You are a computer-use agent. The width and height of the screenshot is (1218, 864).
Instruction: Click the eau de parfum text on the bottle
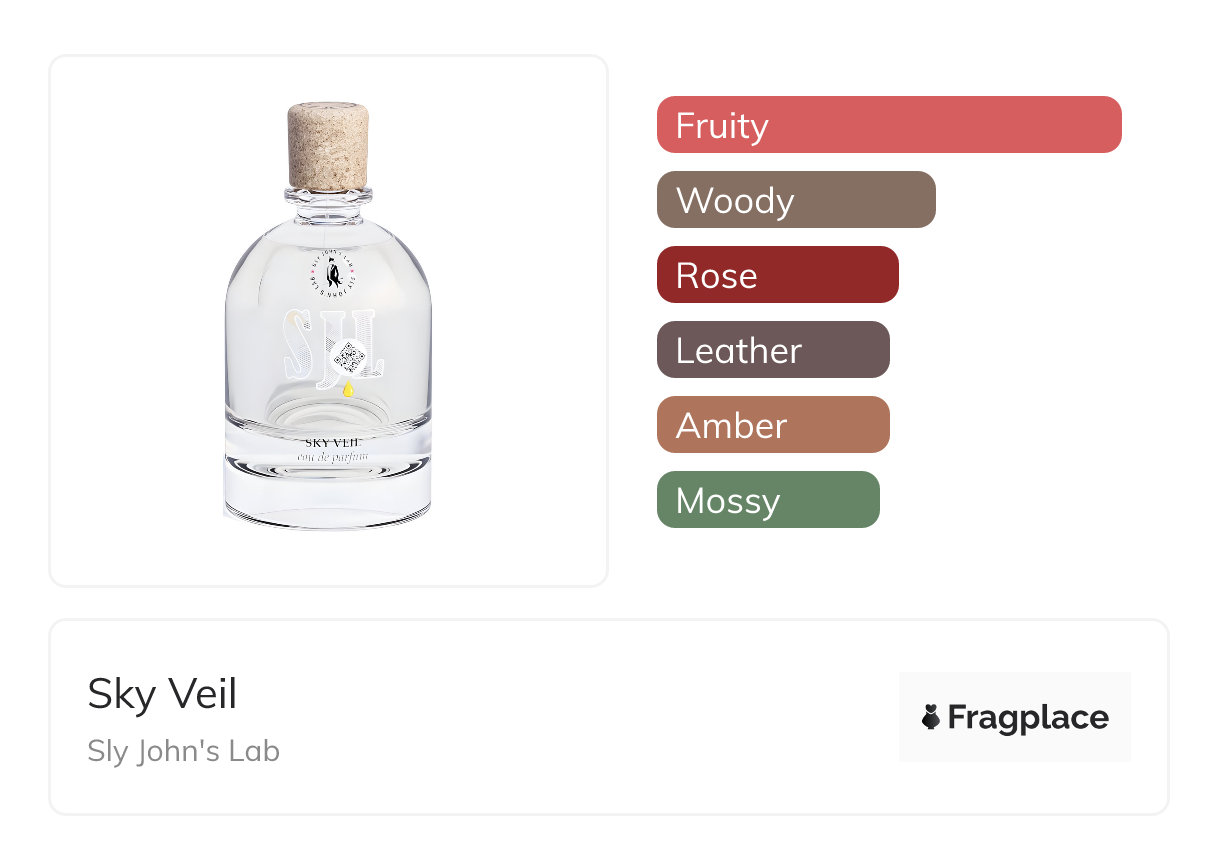click(x=331, y=457)
